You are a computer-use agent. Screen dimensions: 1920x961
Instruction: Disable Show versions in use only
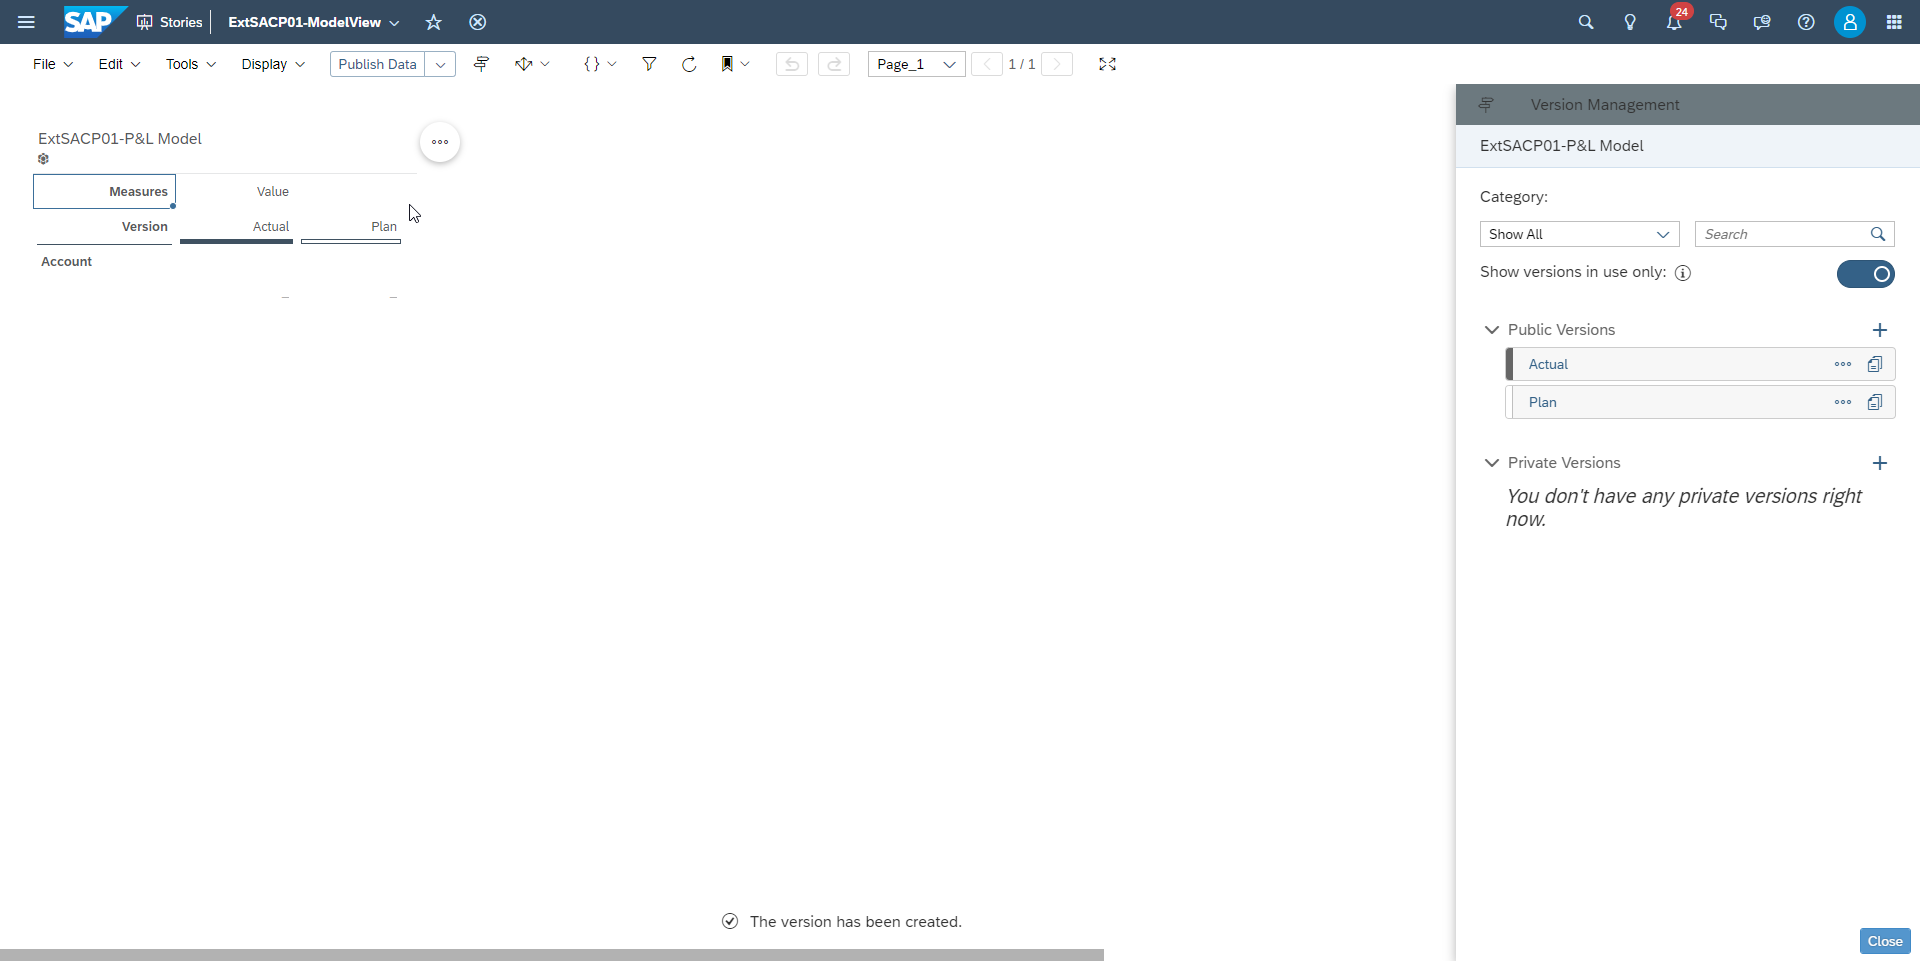(x=1867, y=273)
